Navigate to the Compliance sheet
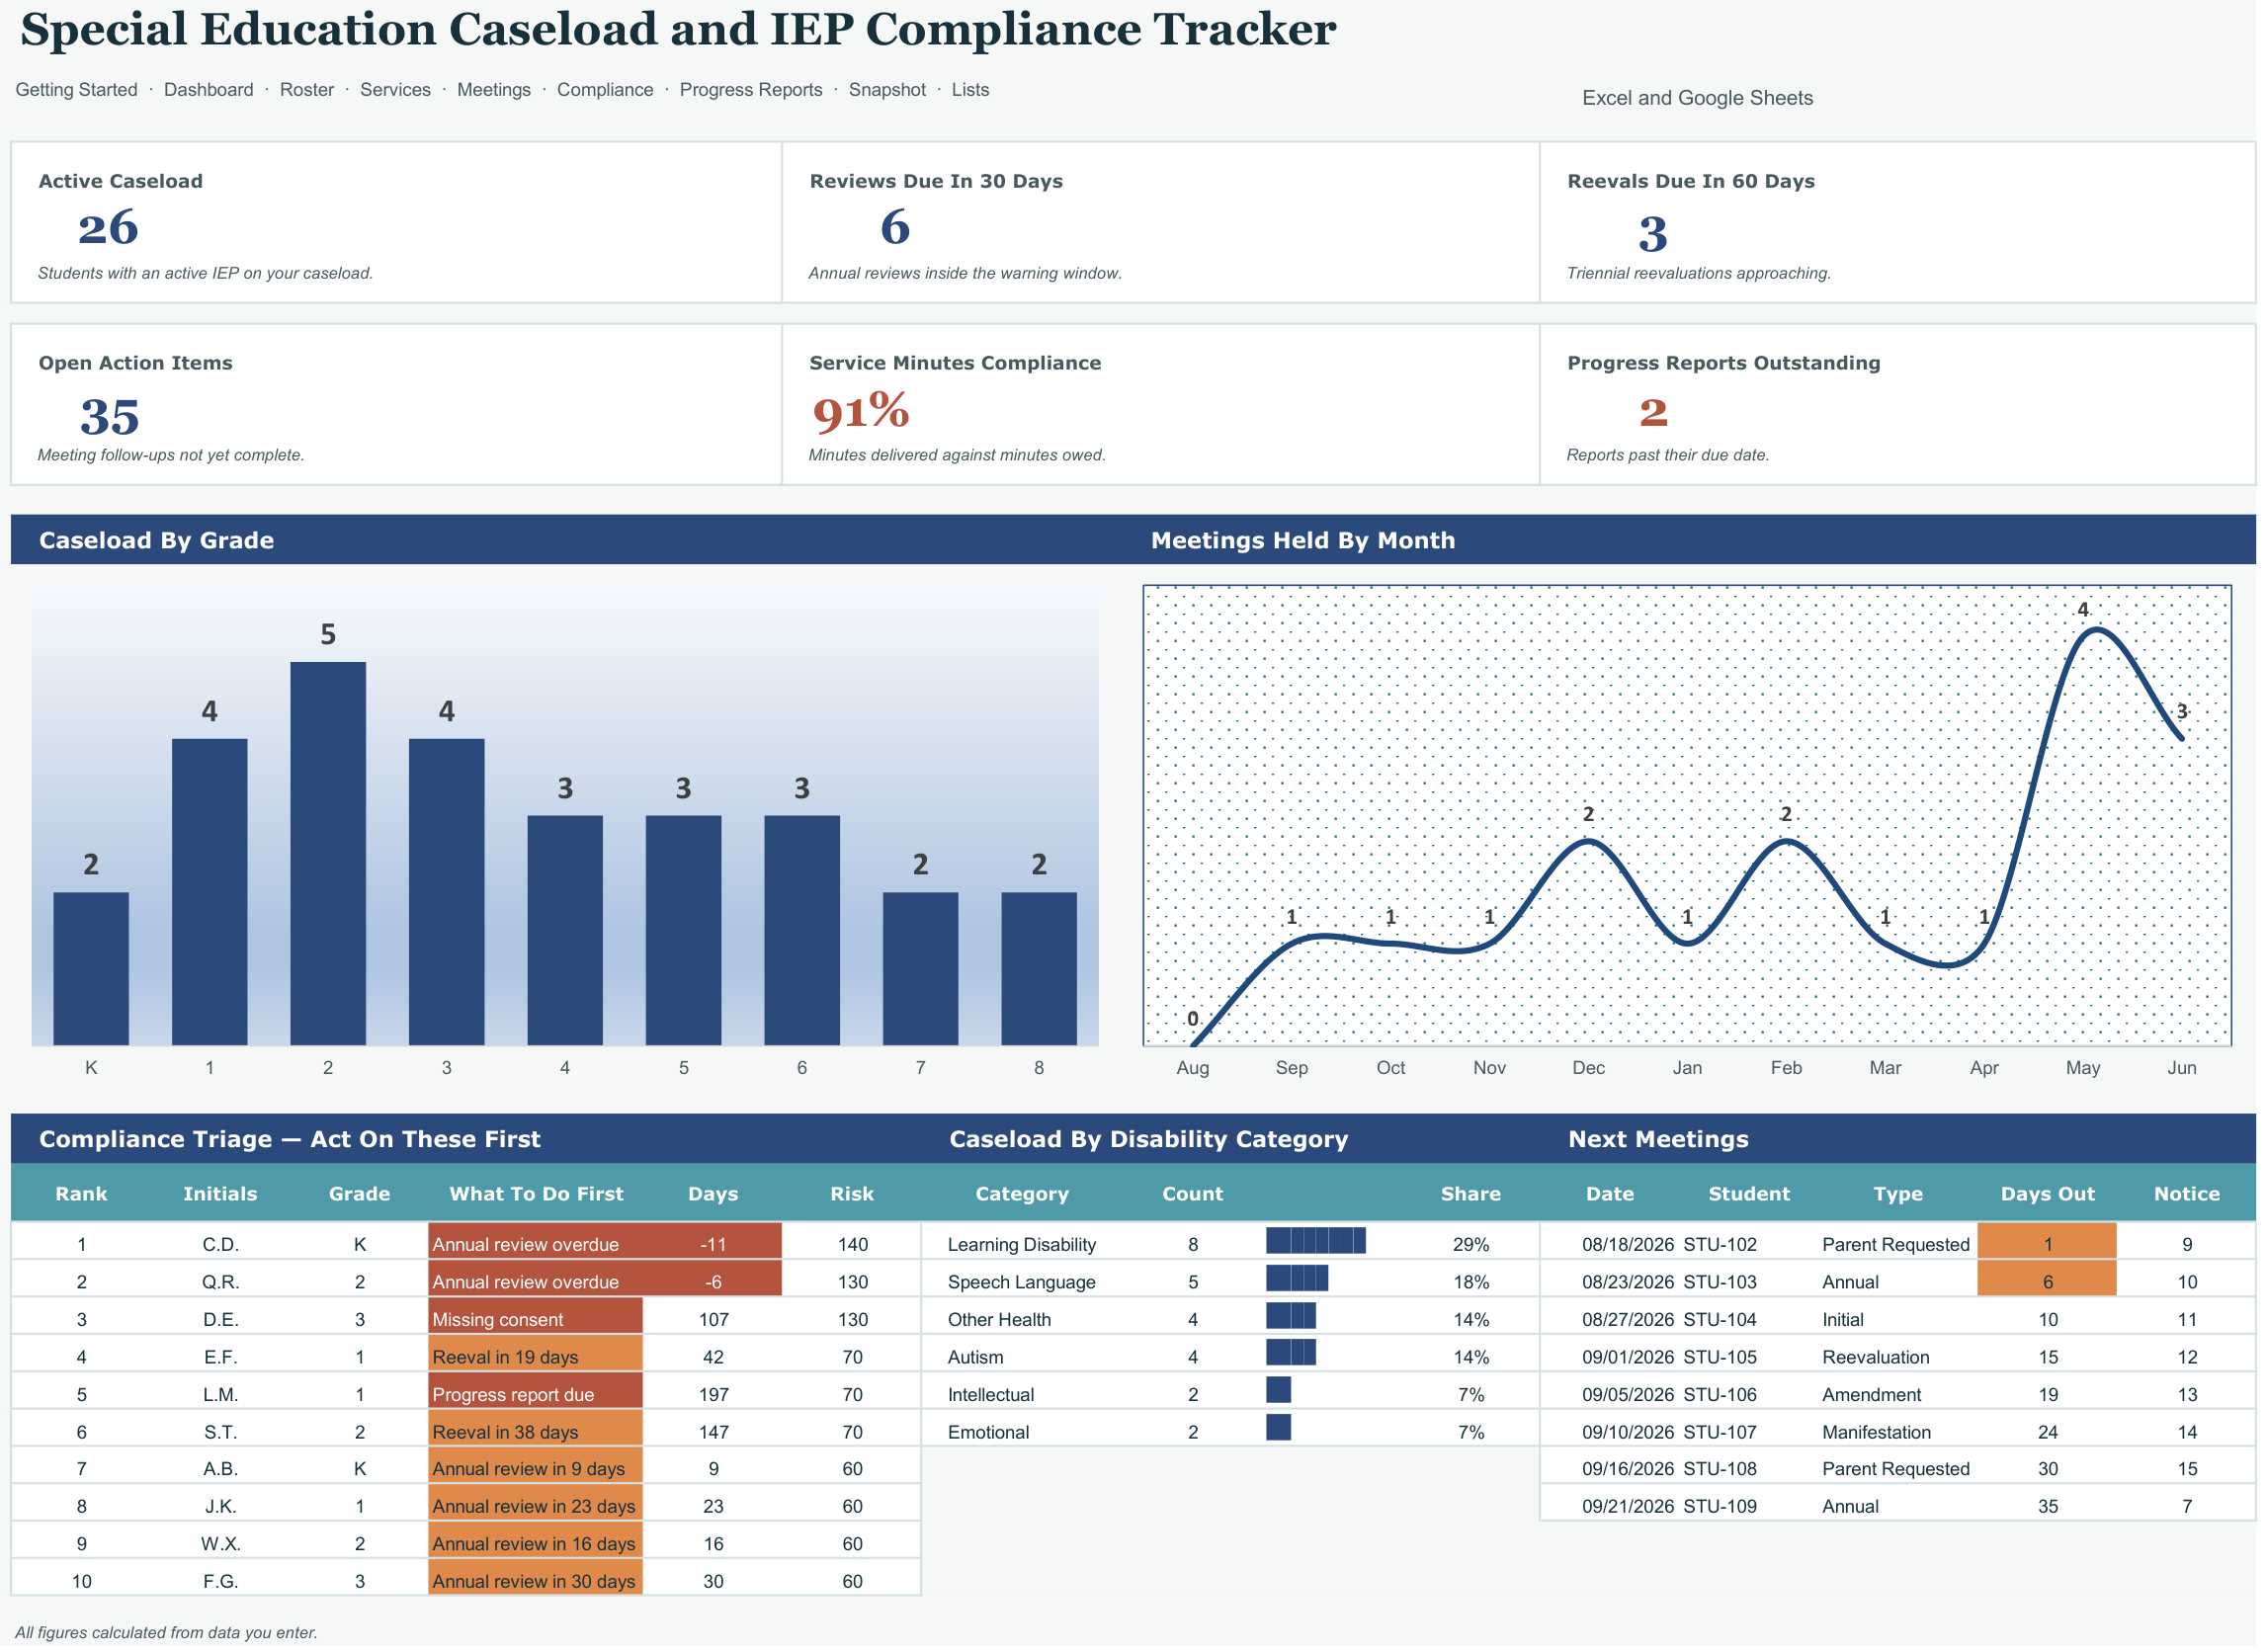Image resolution: width=2267 pixels, height=1652 pixels. coord(606,90)
